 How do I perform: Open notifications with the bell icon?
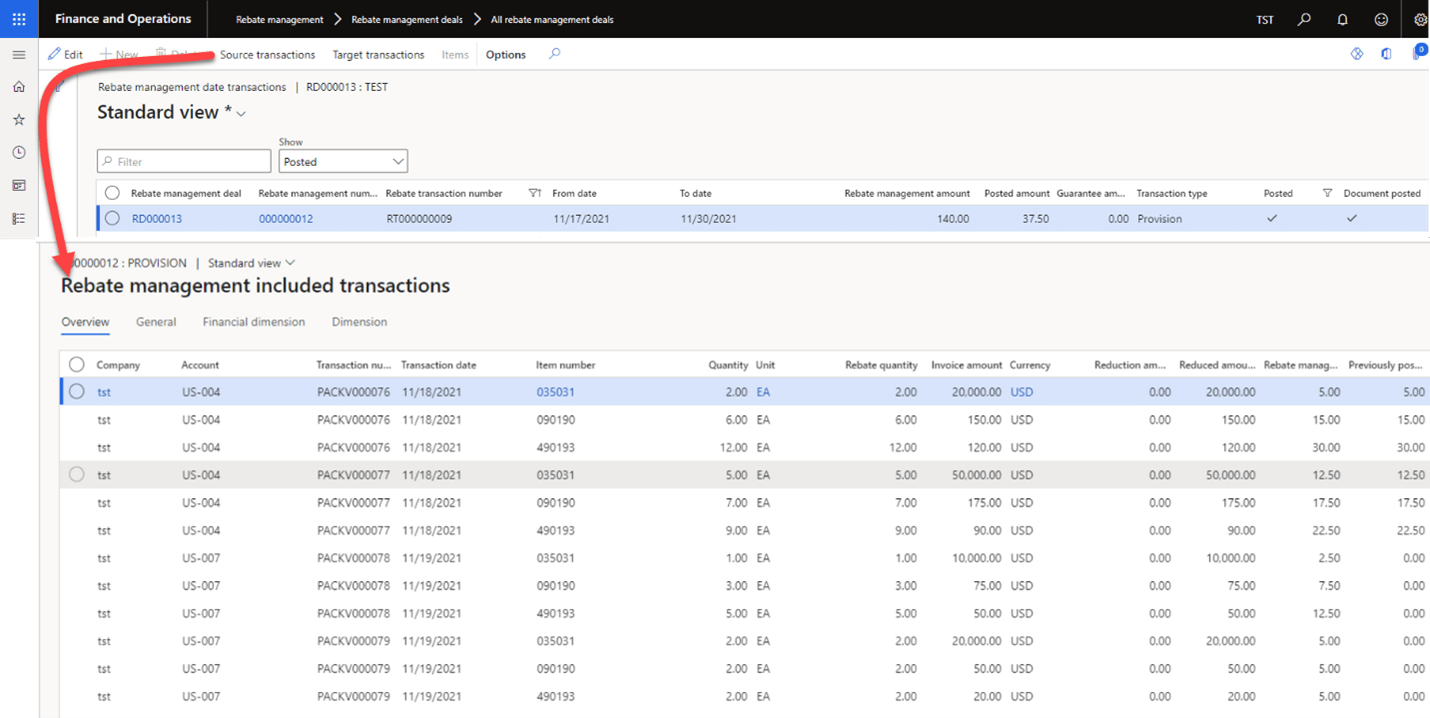(1341, 19)
